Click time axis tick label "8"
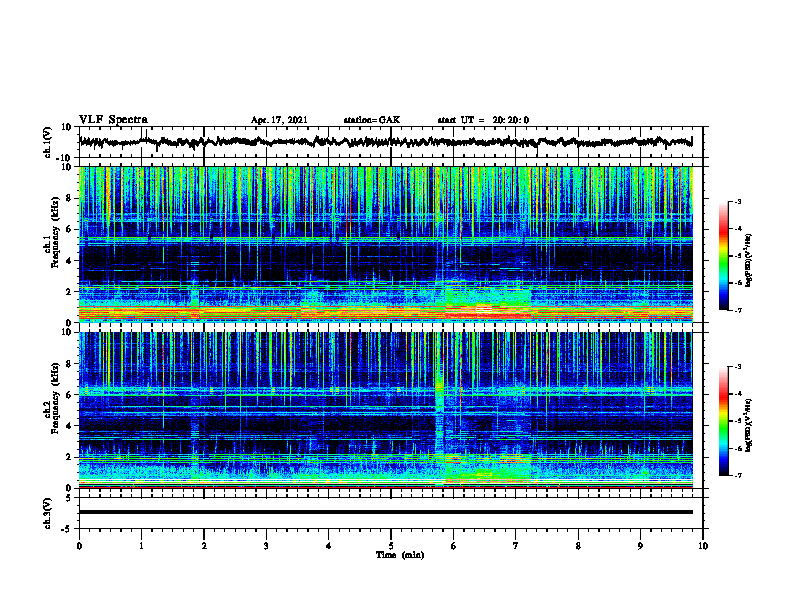 (578, 546)
